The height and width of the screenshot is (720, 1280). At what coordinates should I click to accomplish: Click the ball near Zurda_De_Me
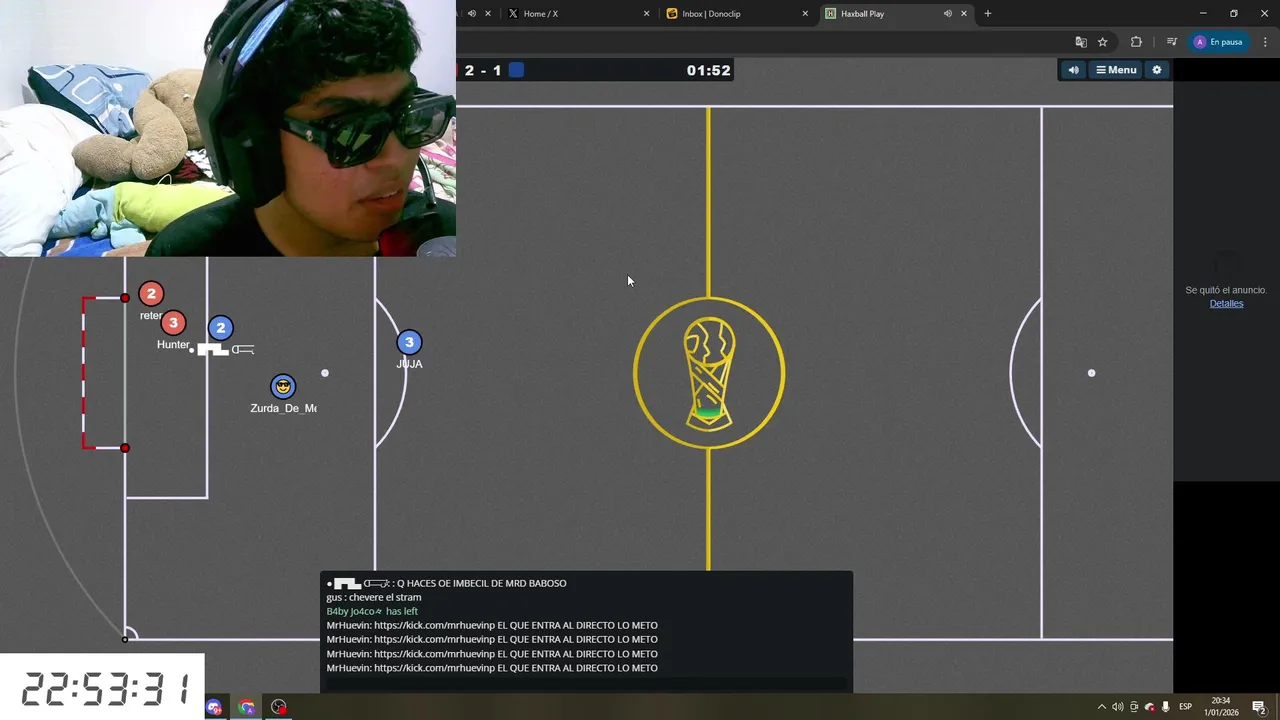[x=324, y=373]
